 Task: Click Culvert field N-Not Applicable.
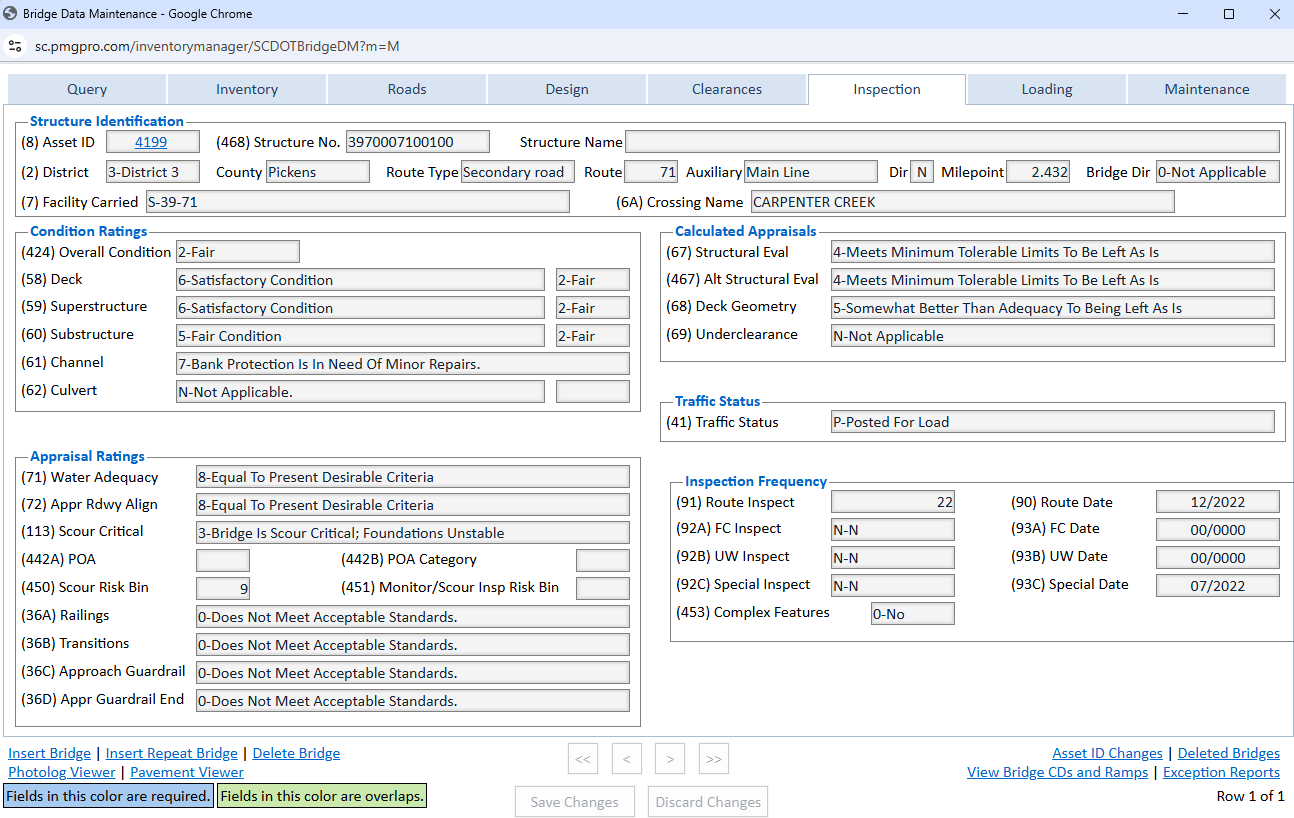[x=360, y=392]
